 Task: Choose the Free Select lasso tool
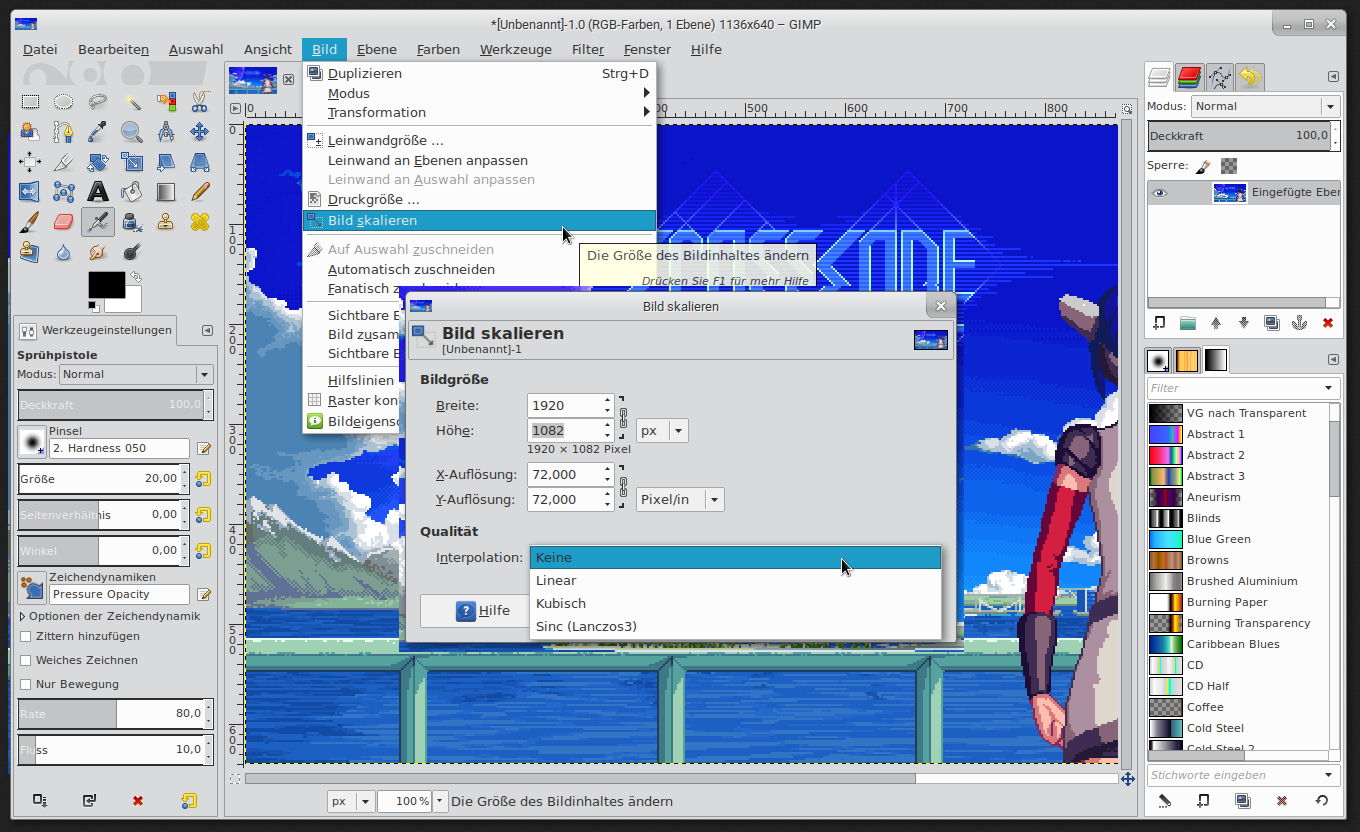tap(98, 101)
